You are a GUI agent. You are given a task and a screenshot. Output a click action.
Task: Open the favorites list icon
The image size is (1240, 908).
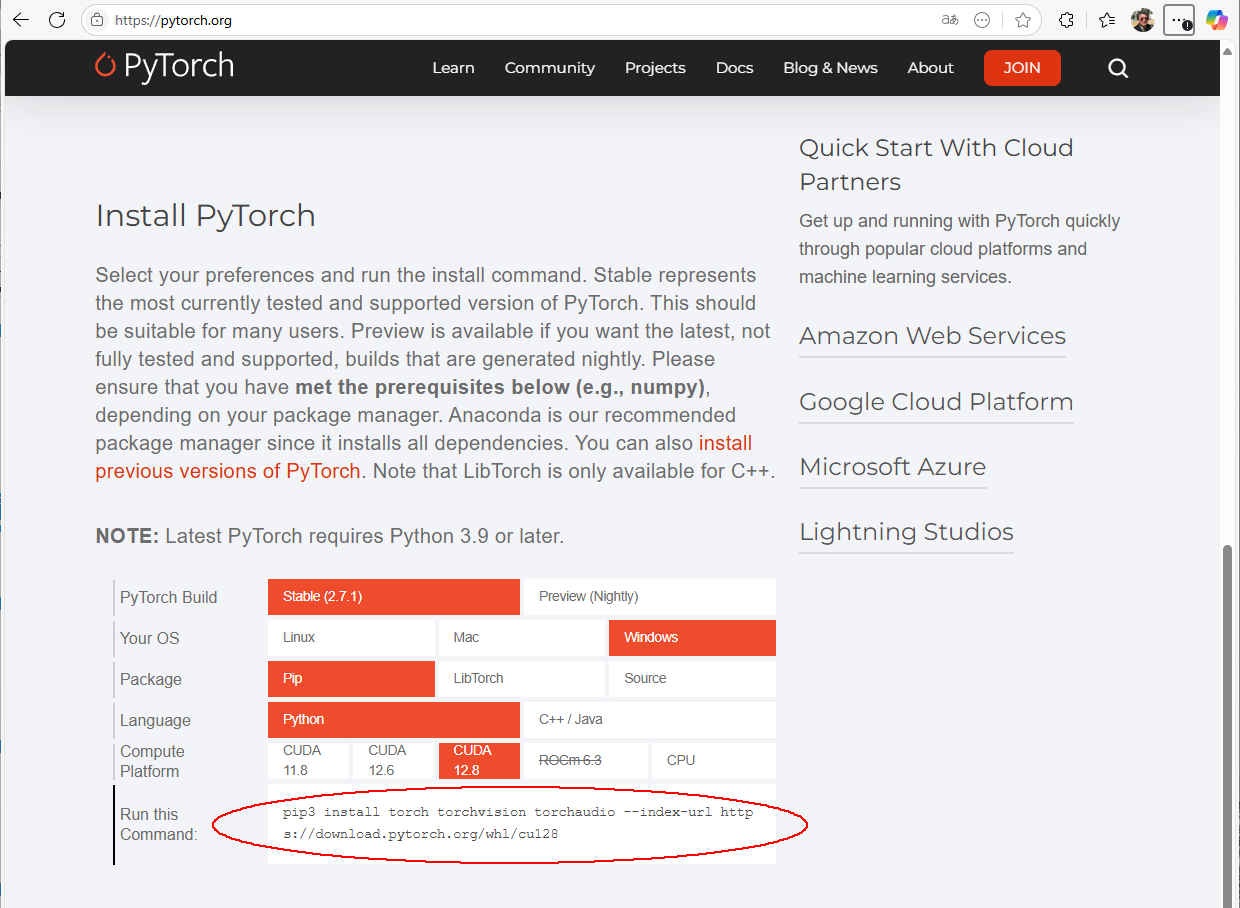pyautogui.click(x=1107, y=20)
